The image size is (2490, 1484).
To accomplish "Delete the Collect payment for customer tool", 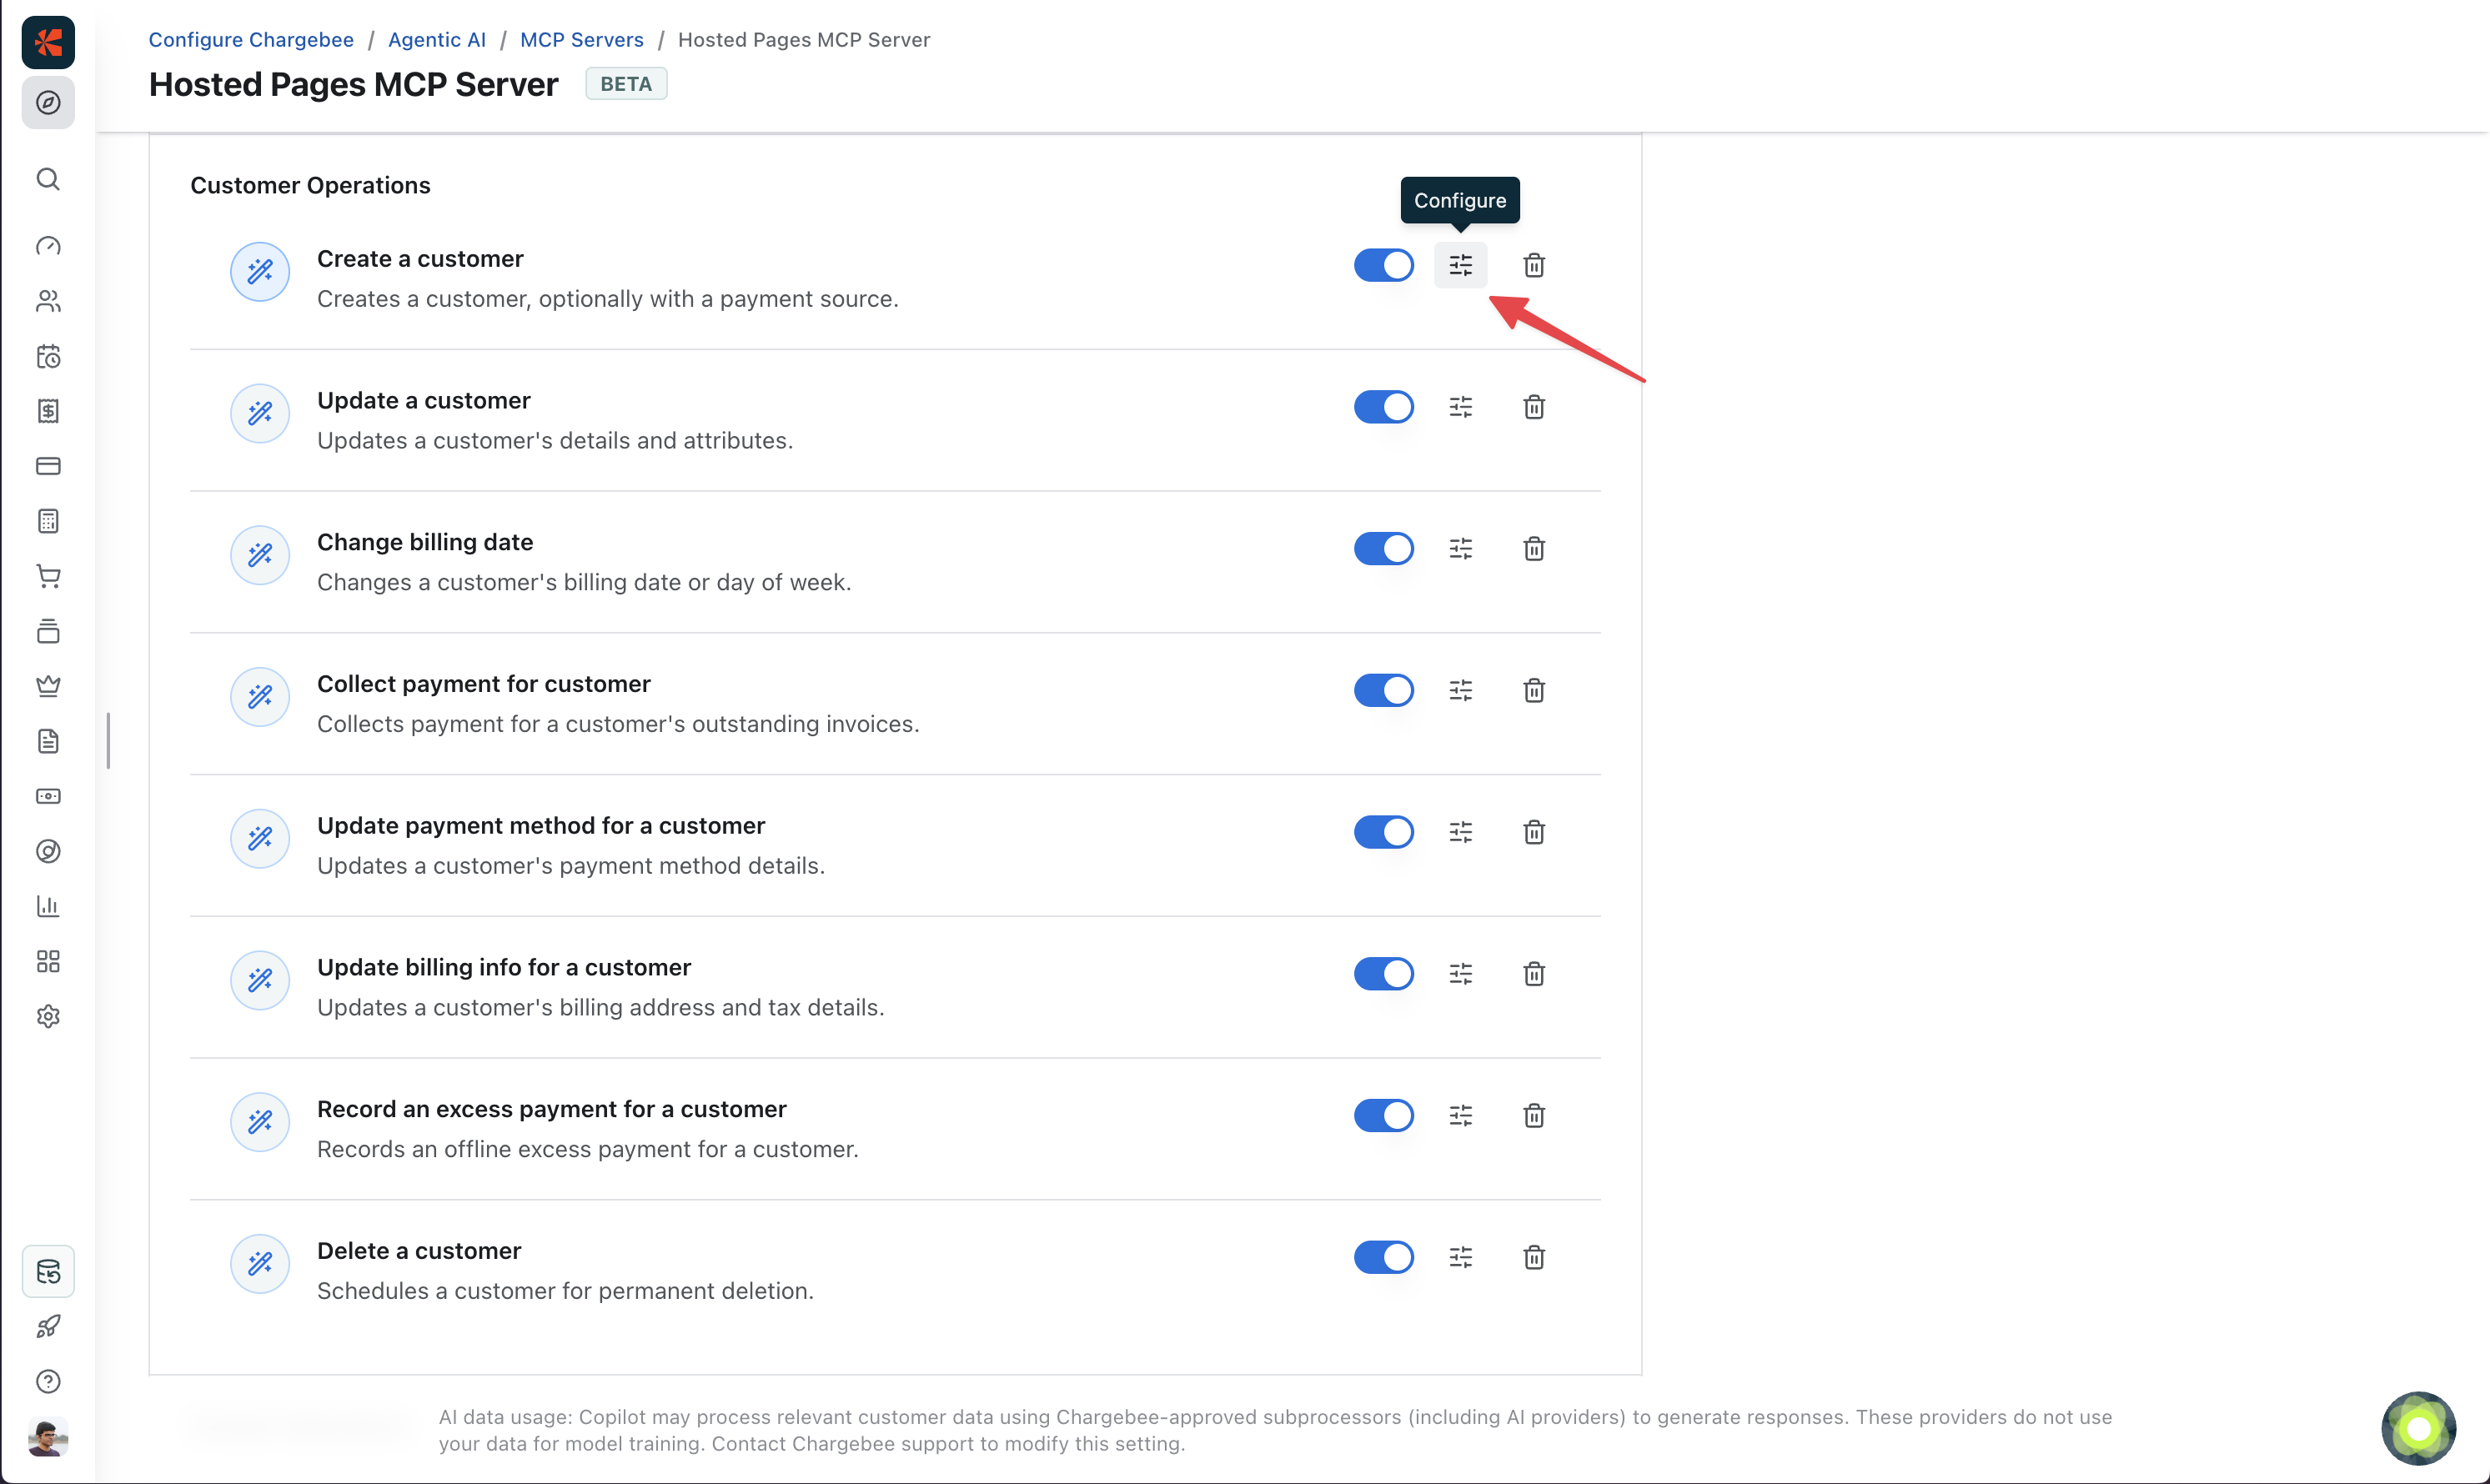I will (1534, 691).
